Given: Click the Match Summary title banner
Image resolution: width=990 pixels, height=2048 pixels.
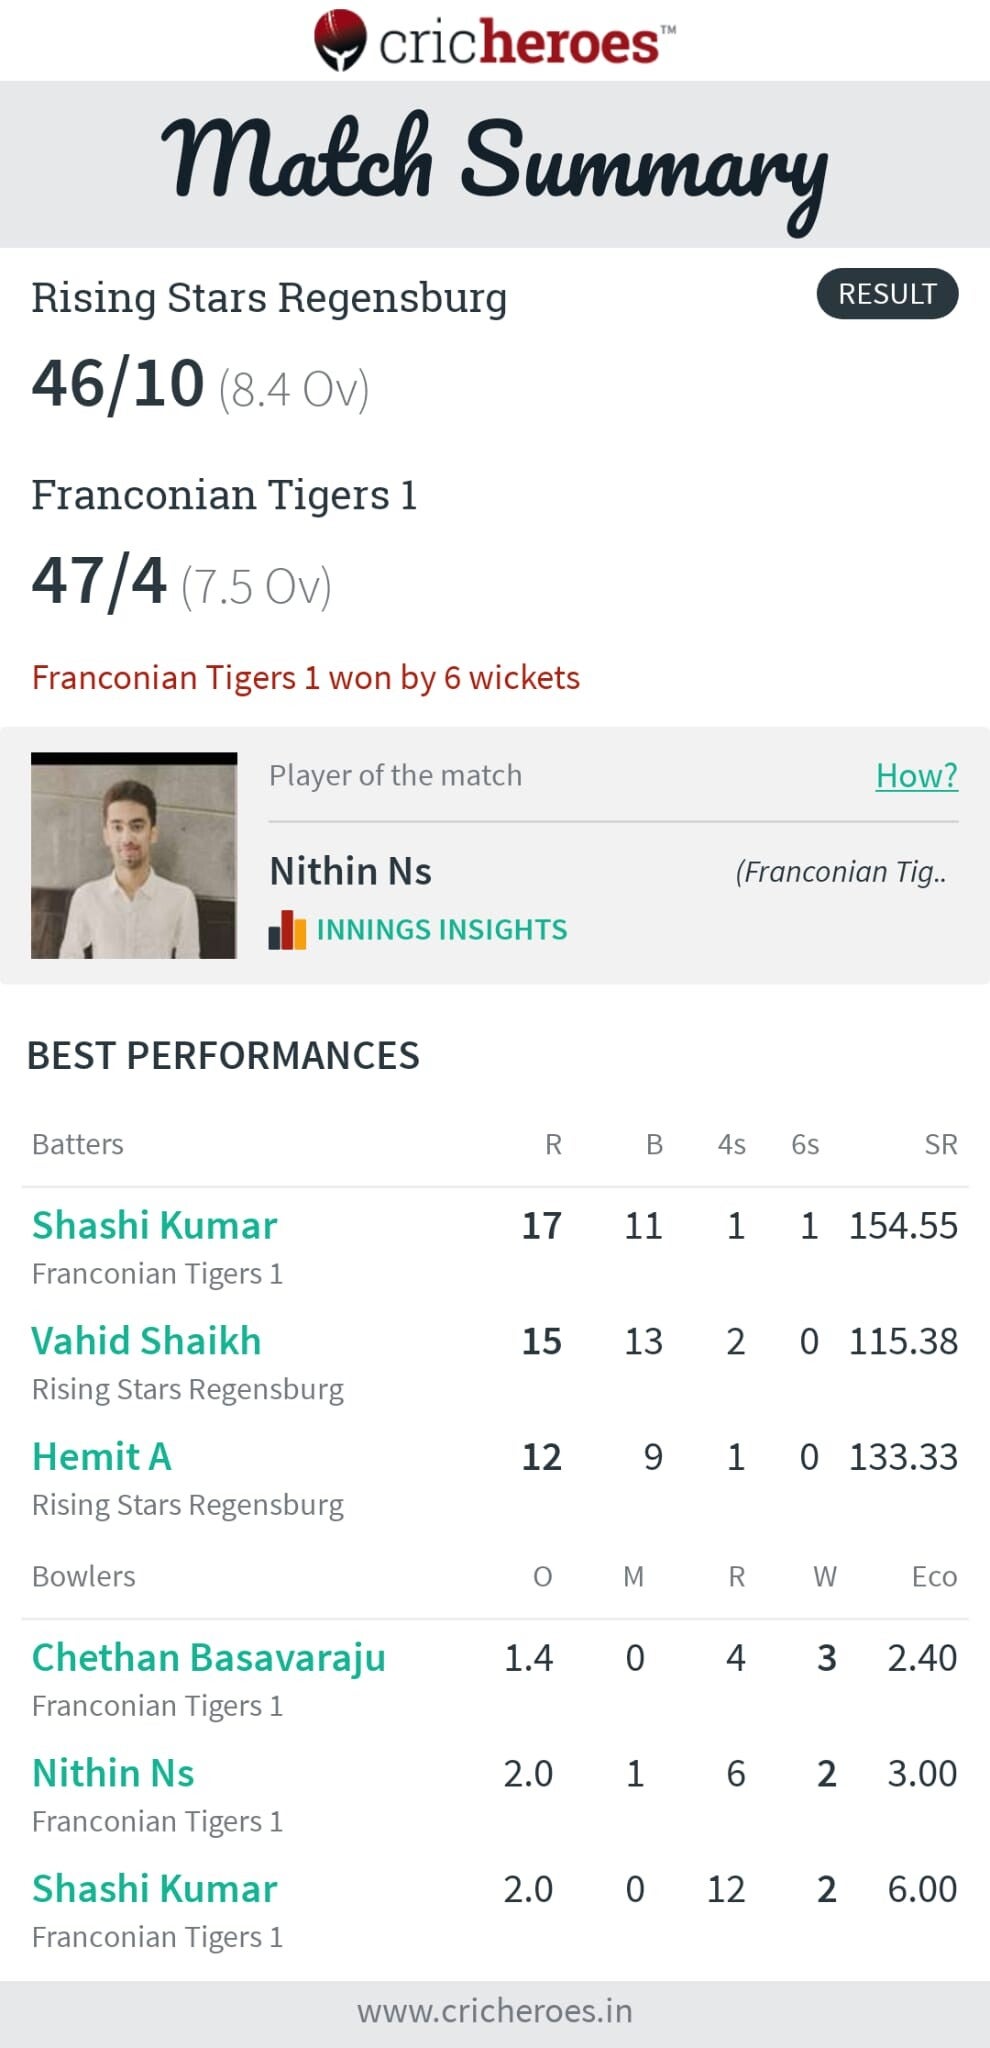Looking at the screenshot, I should (x=495, y=165).
